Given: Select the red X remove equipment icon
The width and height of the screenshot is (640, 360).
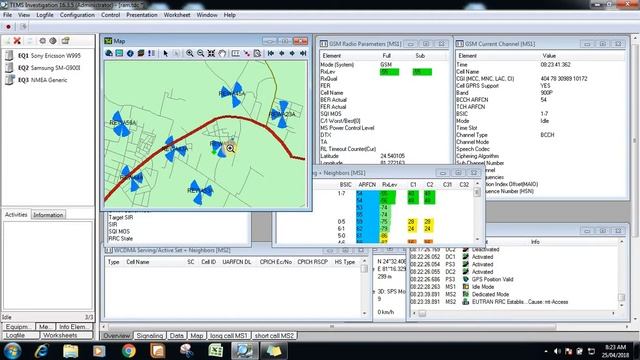Looking at the screenshot, I should tap(17, 41).
